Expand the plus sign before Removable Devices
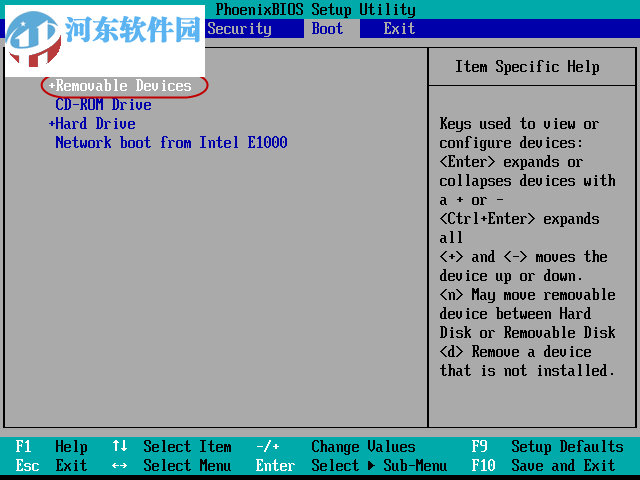This screenshot has height=480, width=640. tap(51, 86)
